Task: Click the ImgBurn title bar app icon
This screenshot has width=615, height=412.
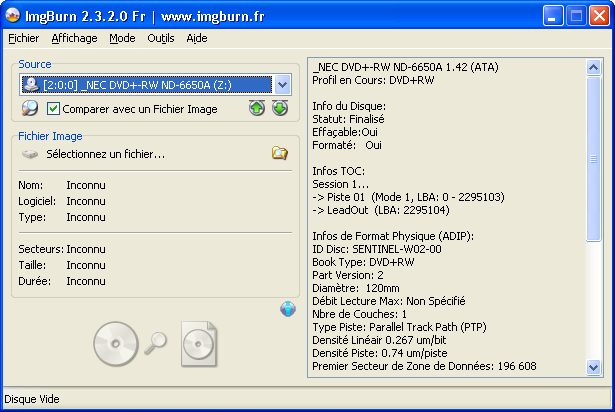Action: (x=13, y=16)
